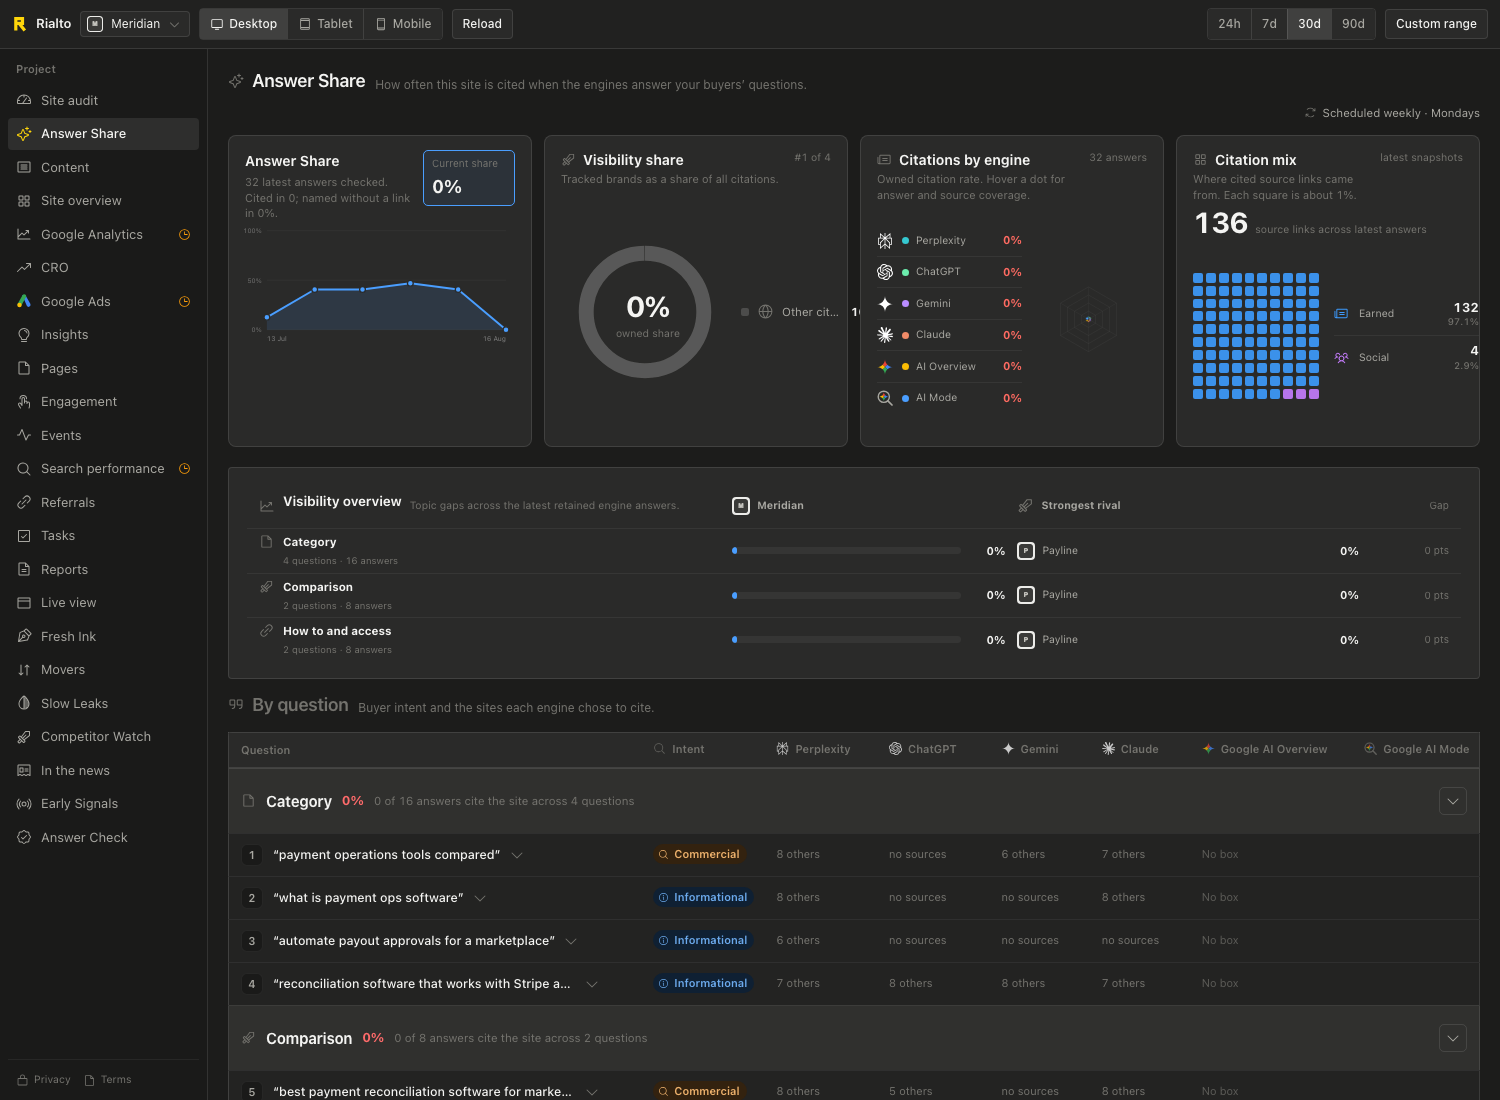Click the Comparison visibility progress bar
This screenshot has width=1500, height=1100.
click(x=846, y=595)
